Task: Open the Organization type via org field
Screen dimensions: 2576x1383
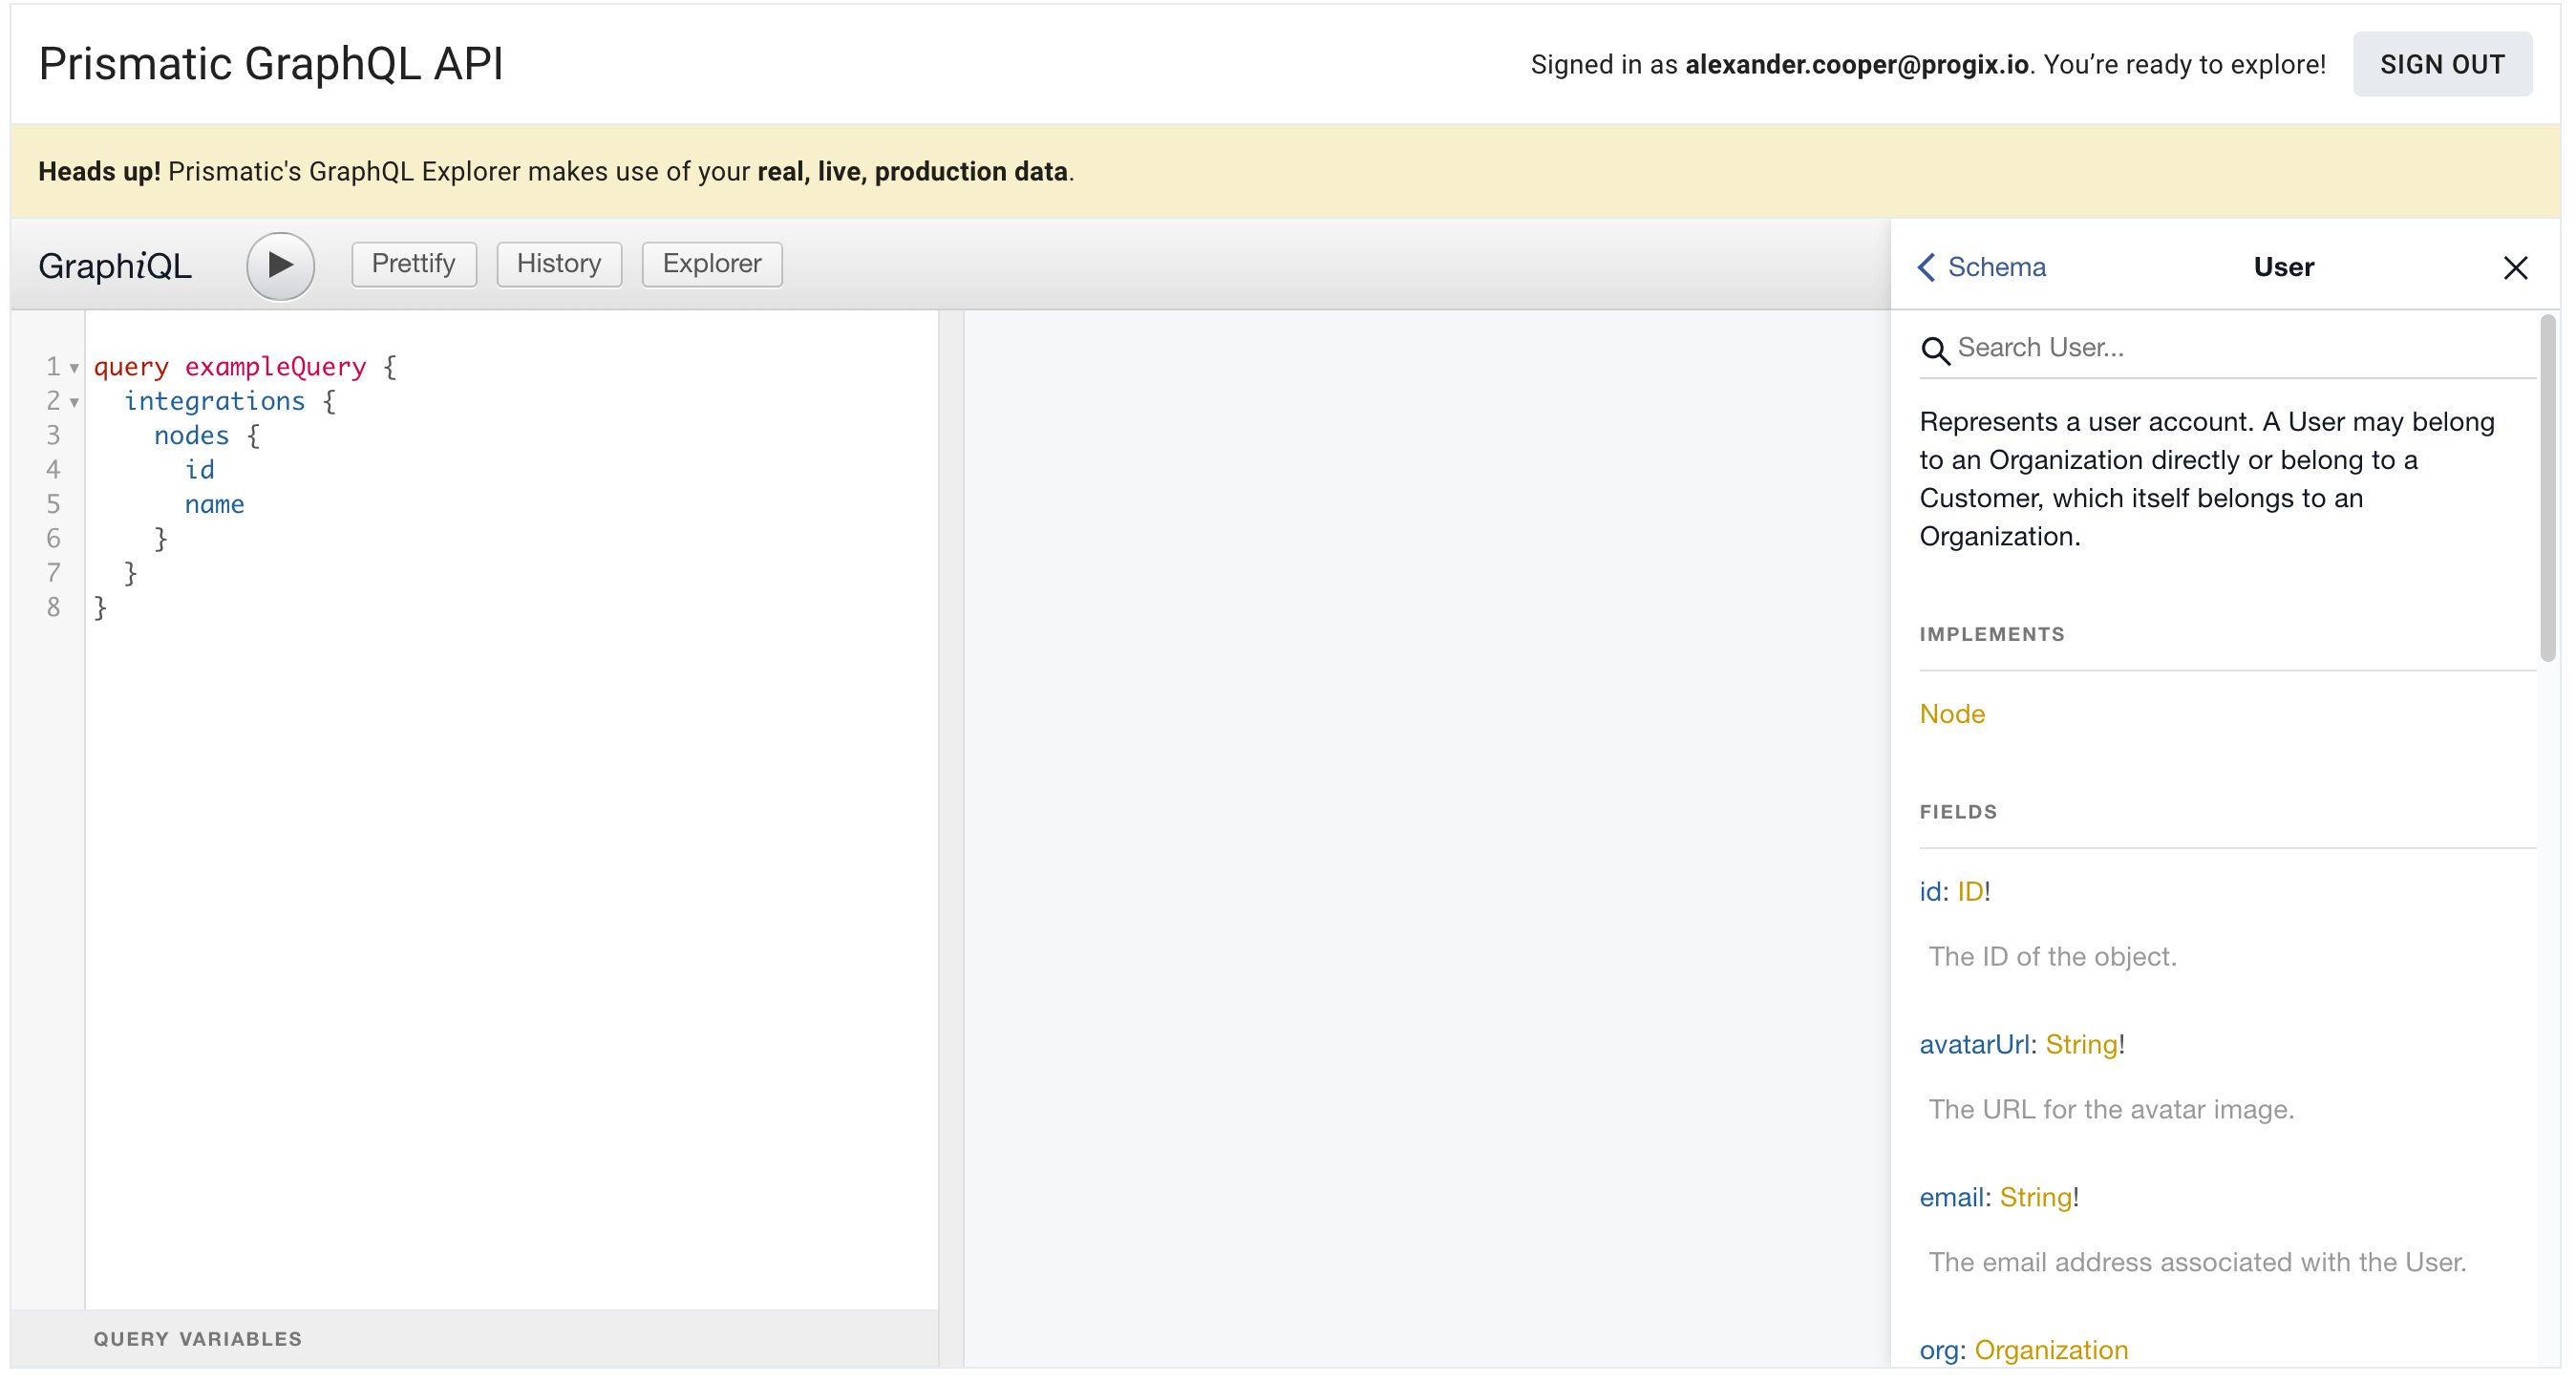Action: [x=2051, y=1349]
